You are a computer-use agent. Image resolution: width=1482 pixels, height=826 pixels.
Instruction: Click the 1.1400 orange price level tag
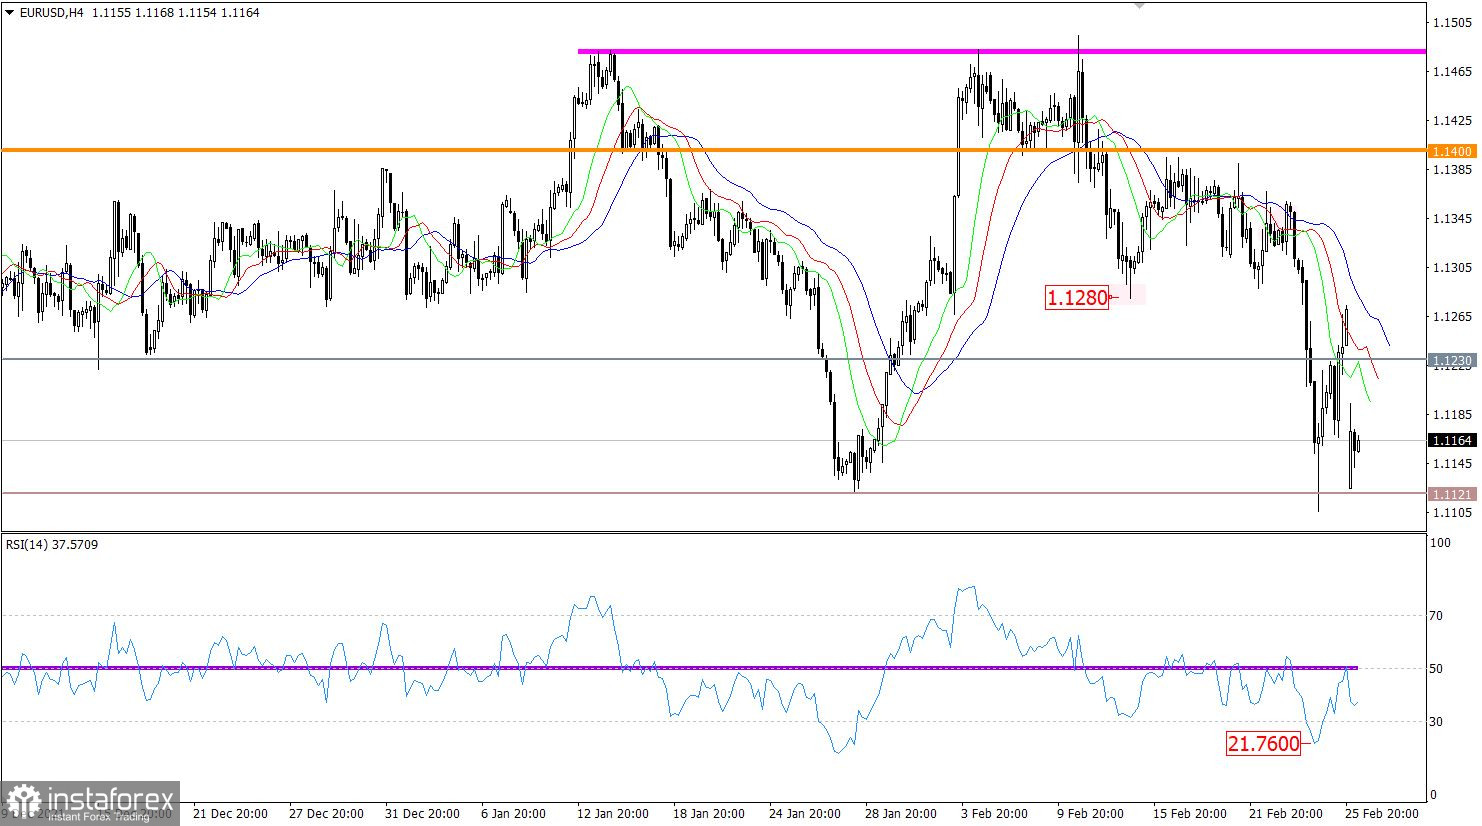pyautogui.click(x=1451, y=151)
